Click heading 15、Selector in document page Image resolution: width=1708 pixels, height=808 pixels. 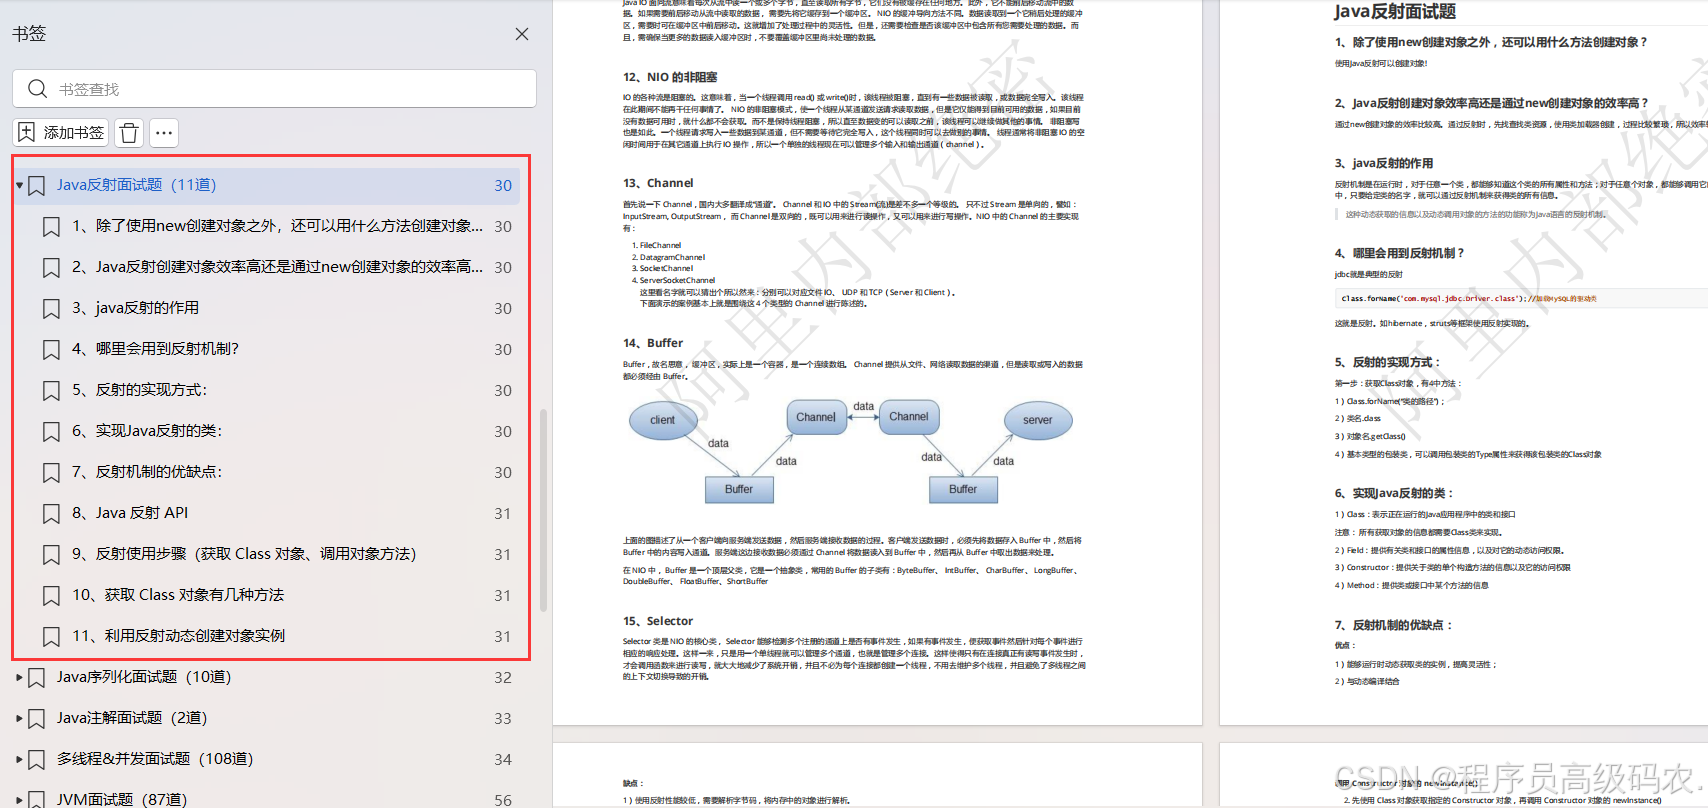658,621
